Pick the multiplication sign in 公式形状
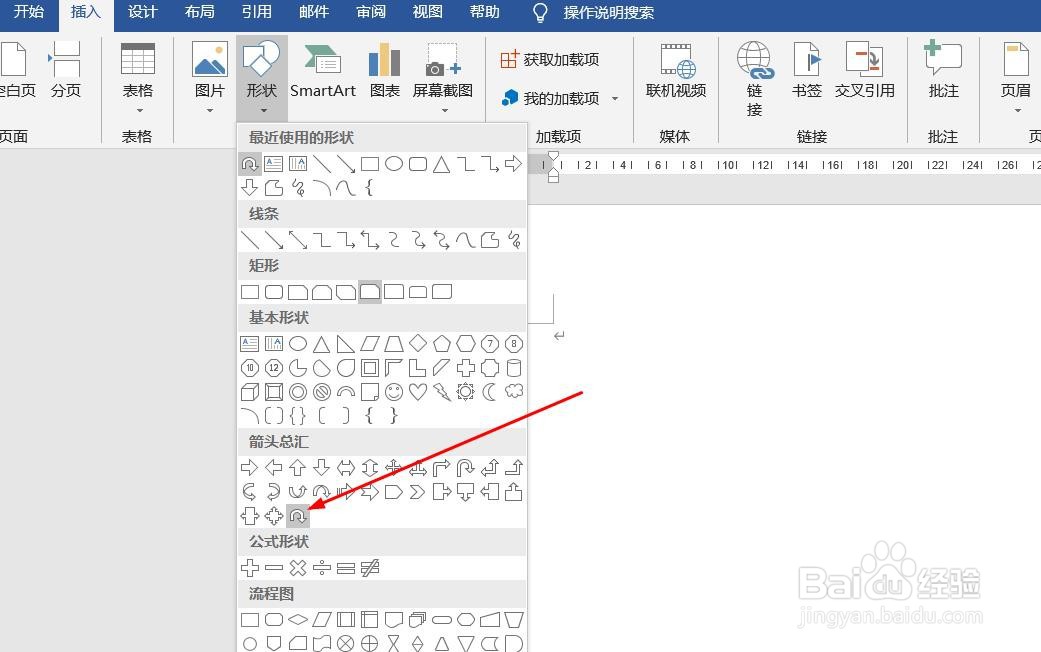The height and width of the screenshot is (652, 1041). [x=298, y=568]
